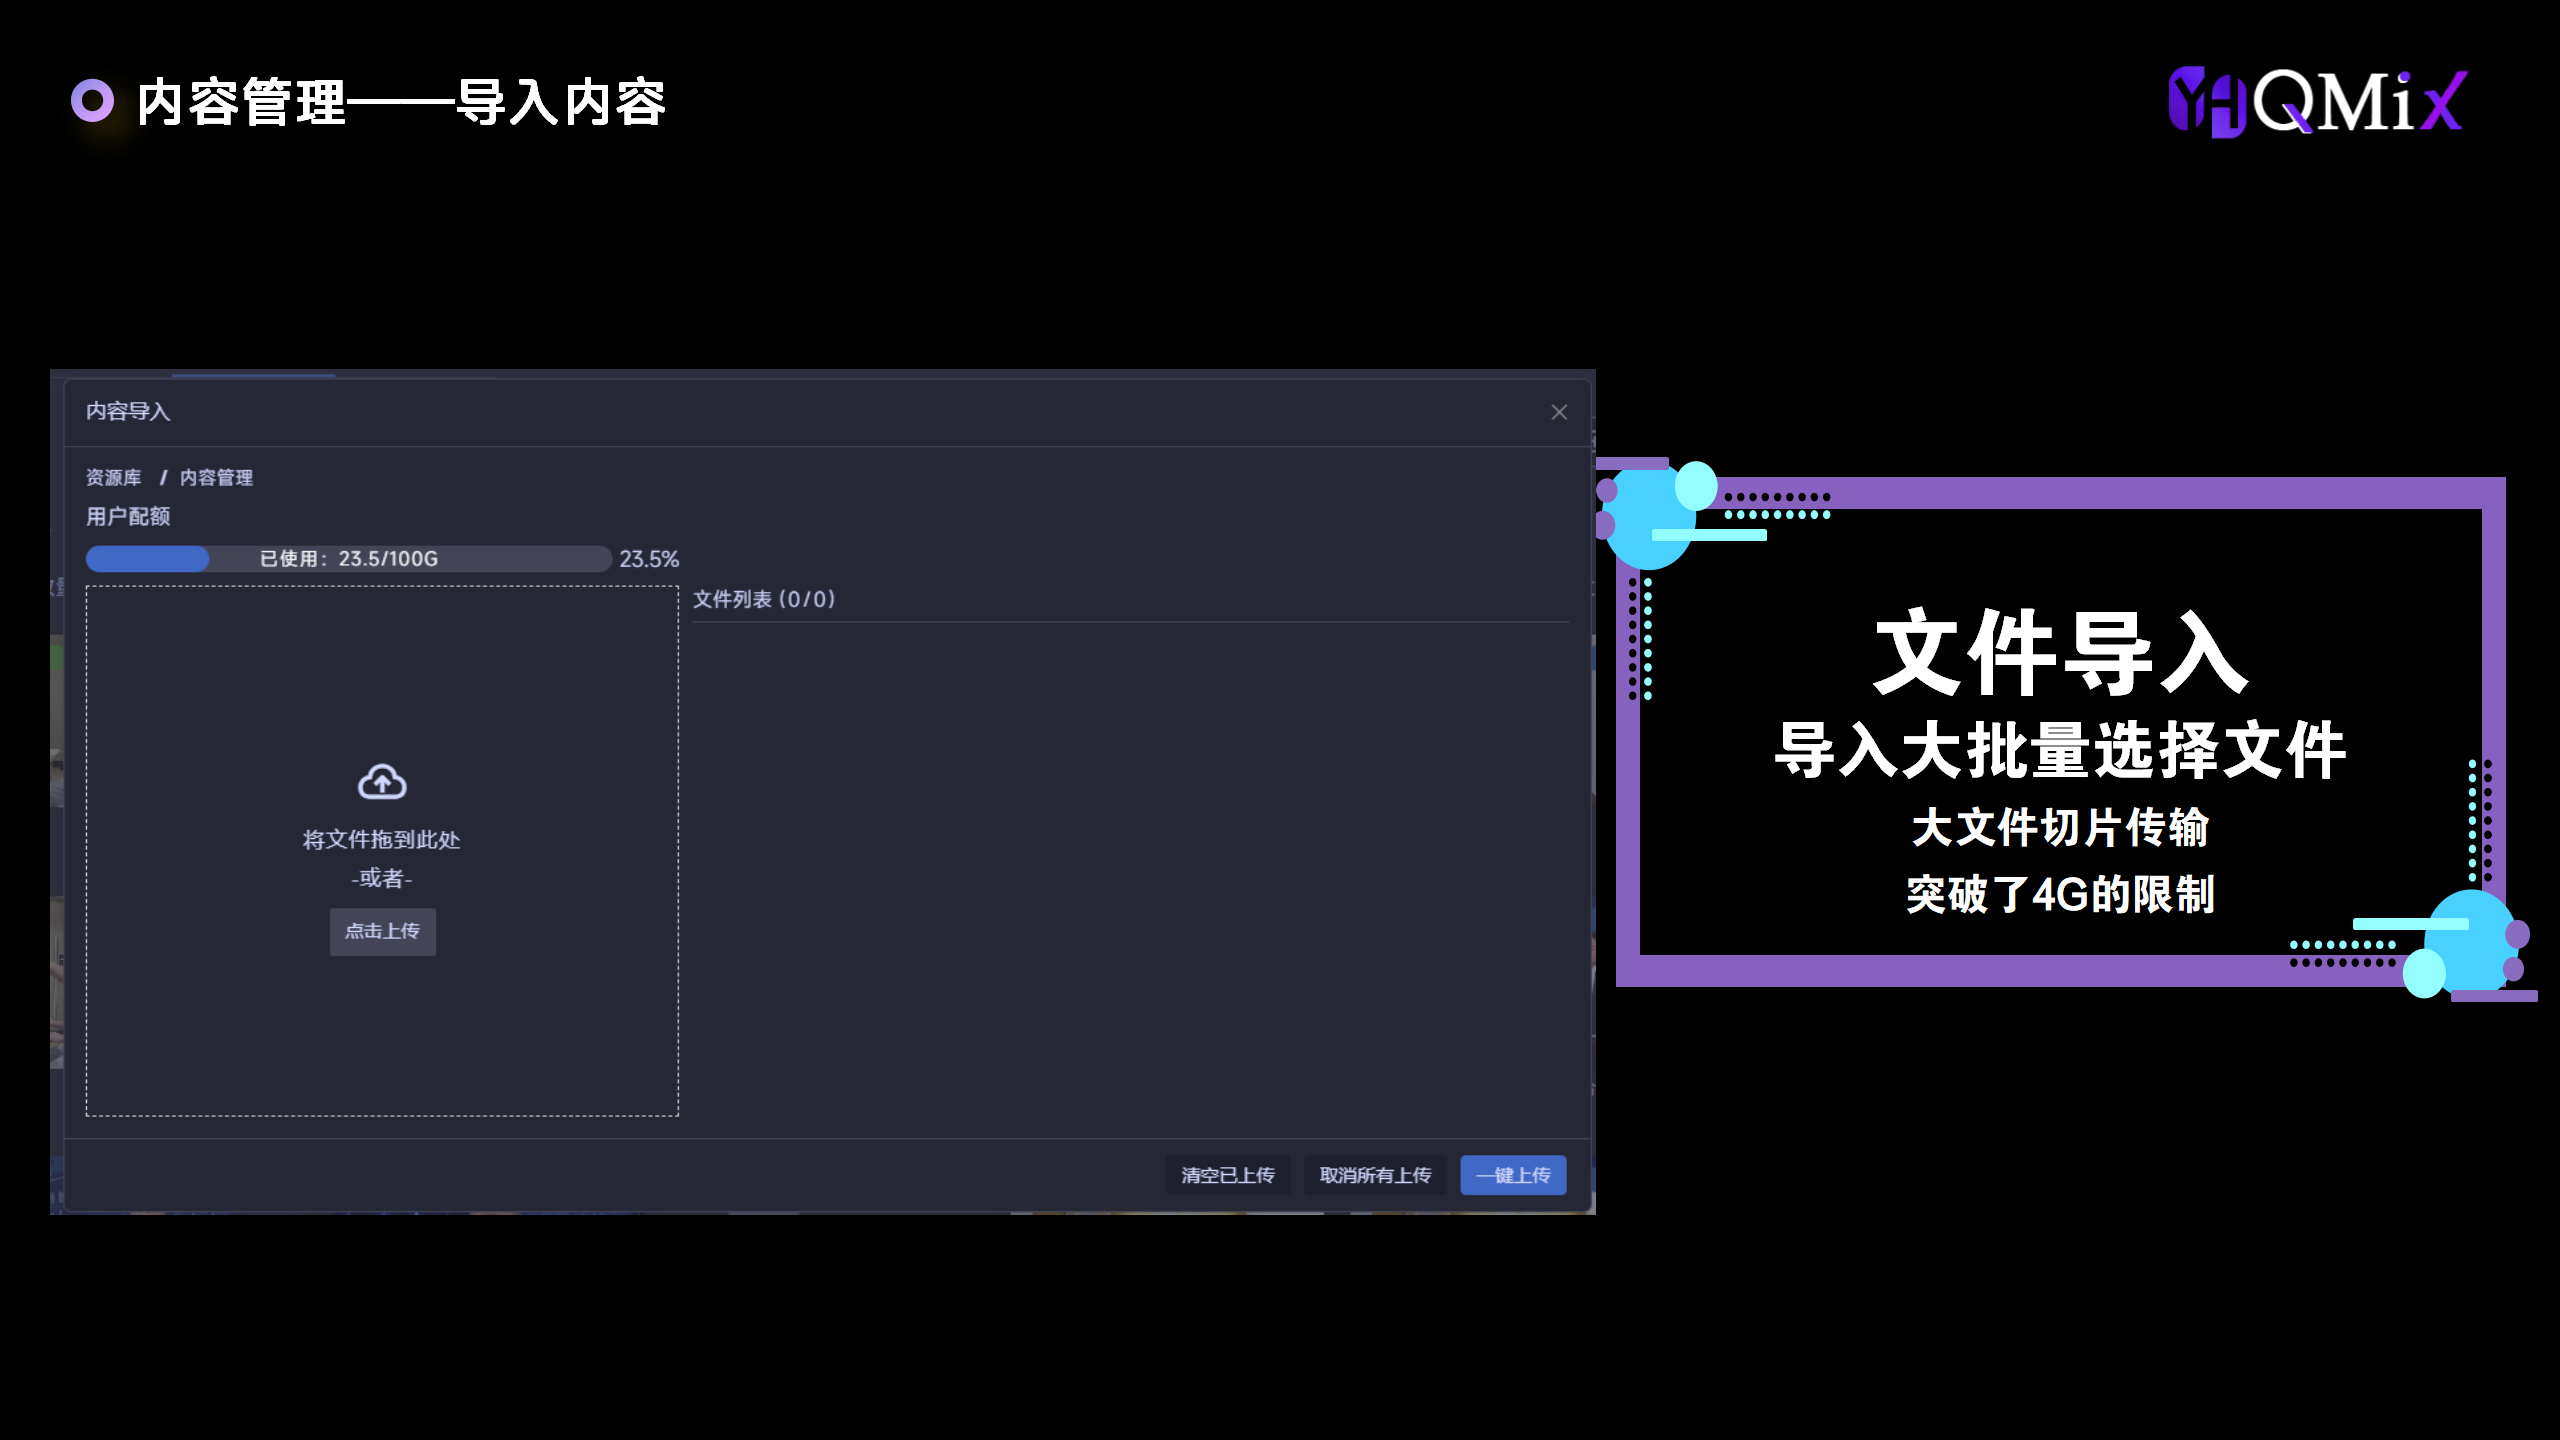
Task: Click the 文件列表 (0/0) header
Action: pyautogui.click(x=764, y=599)
